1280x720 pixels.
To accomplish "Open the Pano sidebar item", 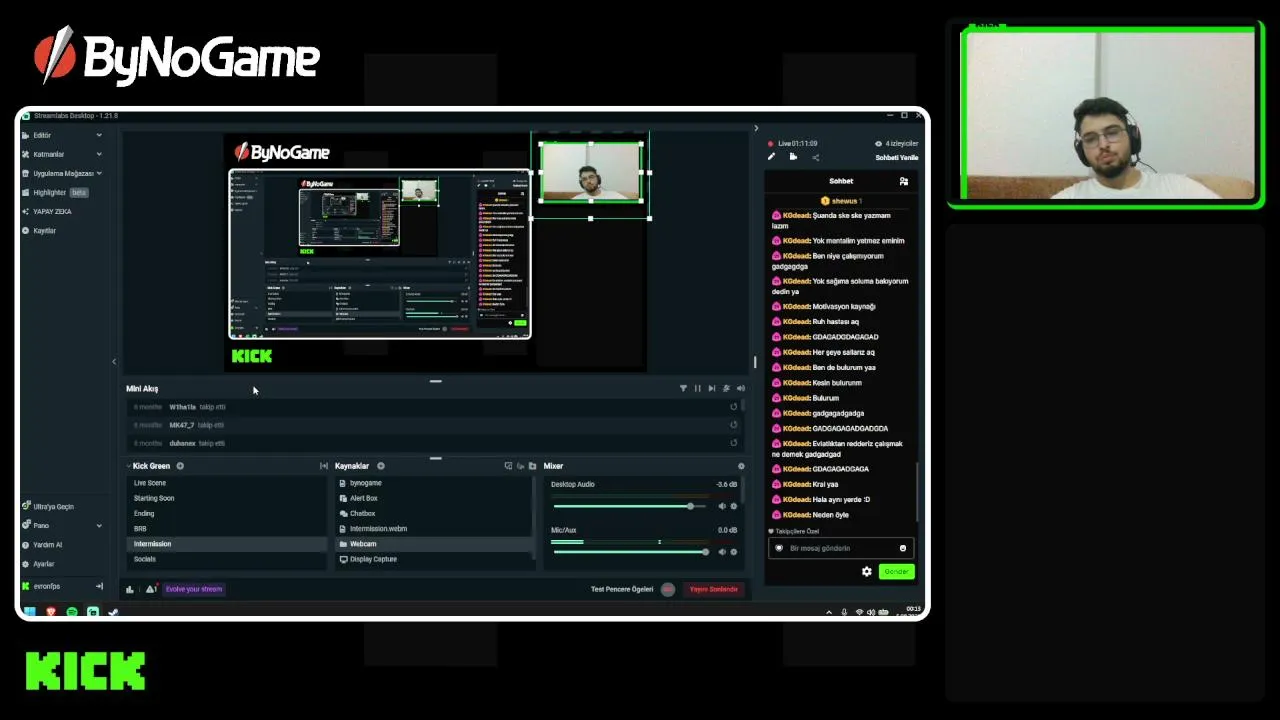I will [x=41, y=525].
